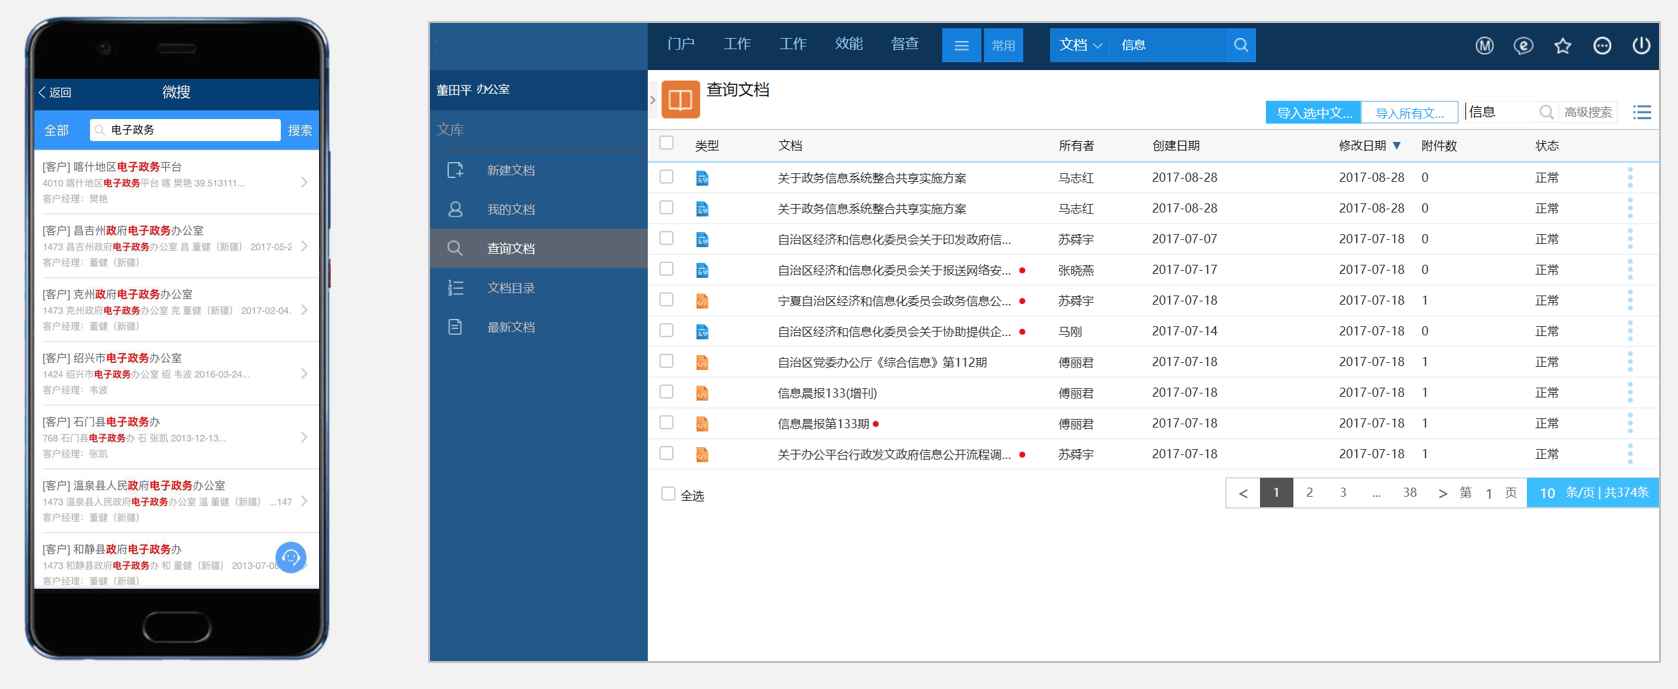Screen dimensions: 1678x689
Task: Expand the sidebar collapse arrow beside 查询文档
Action: click(653, 100)
